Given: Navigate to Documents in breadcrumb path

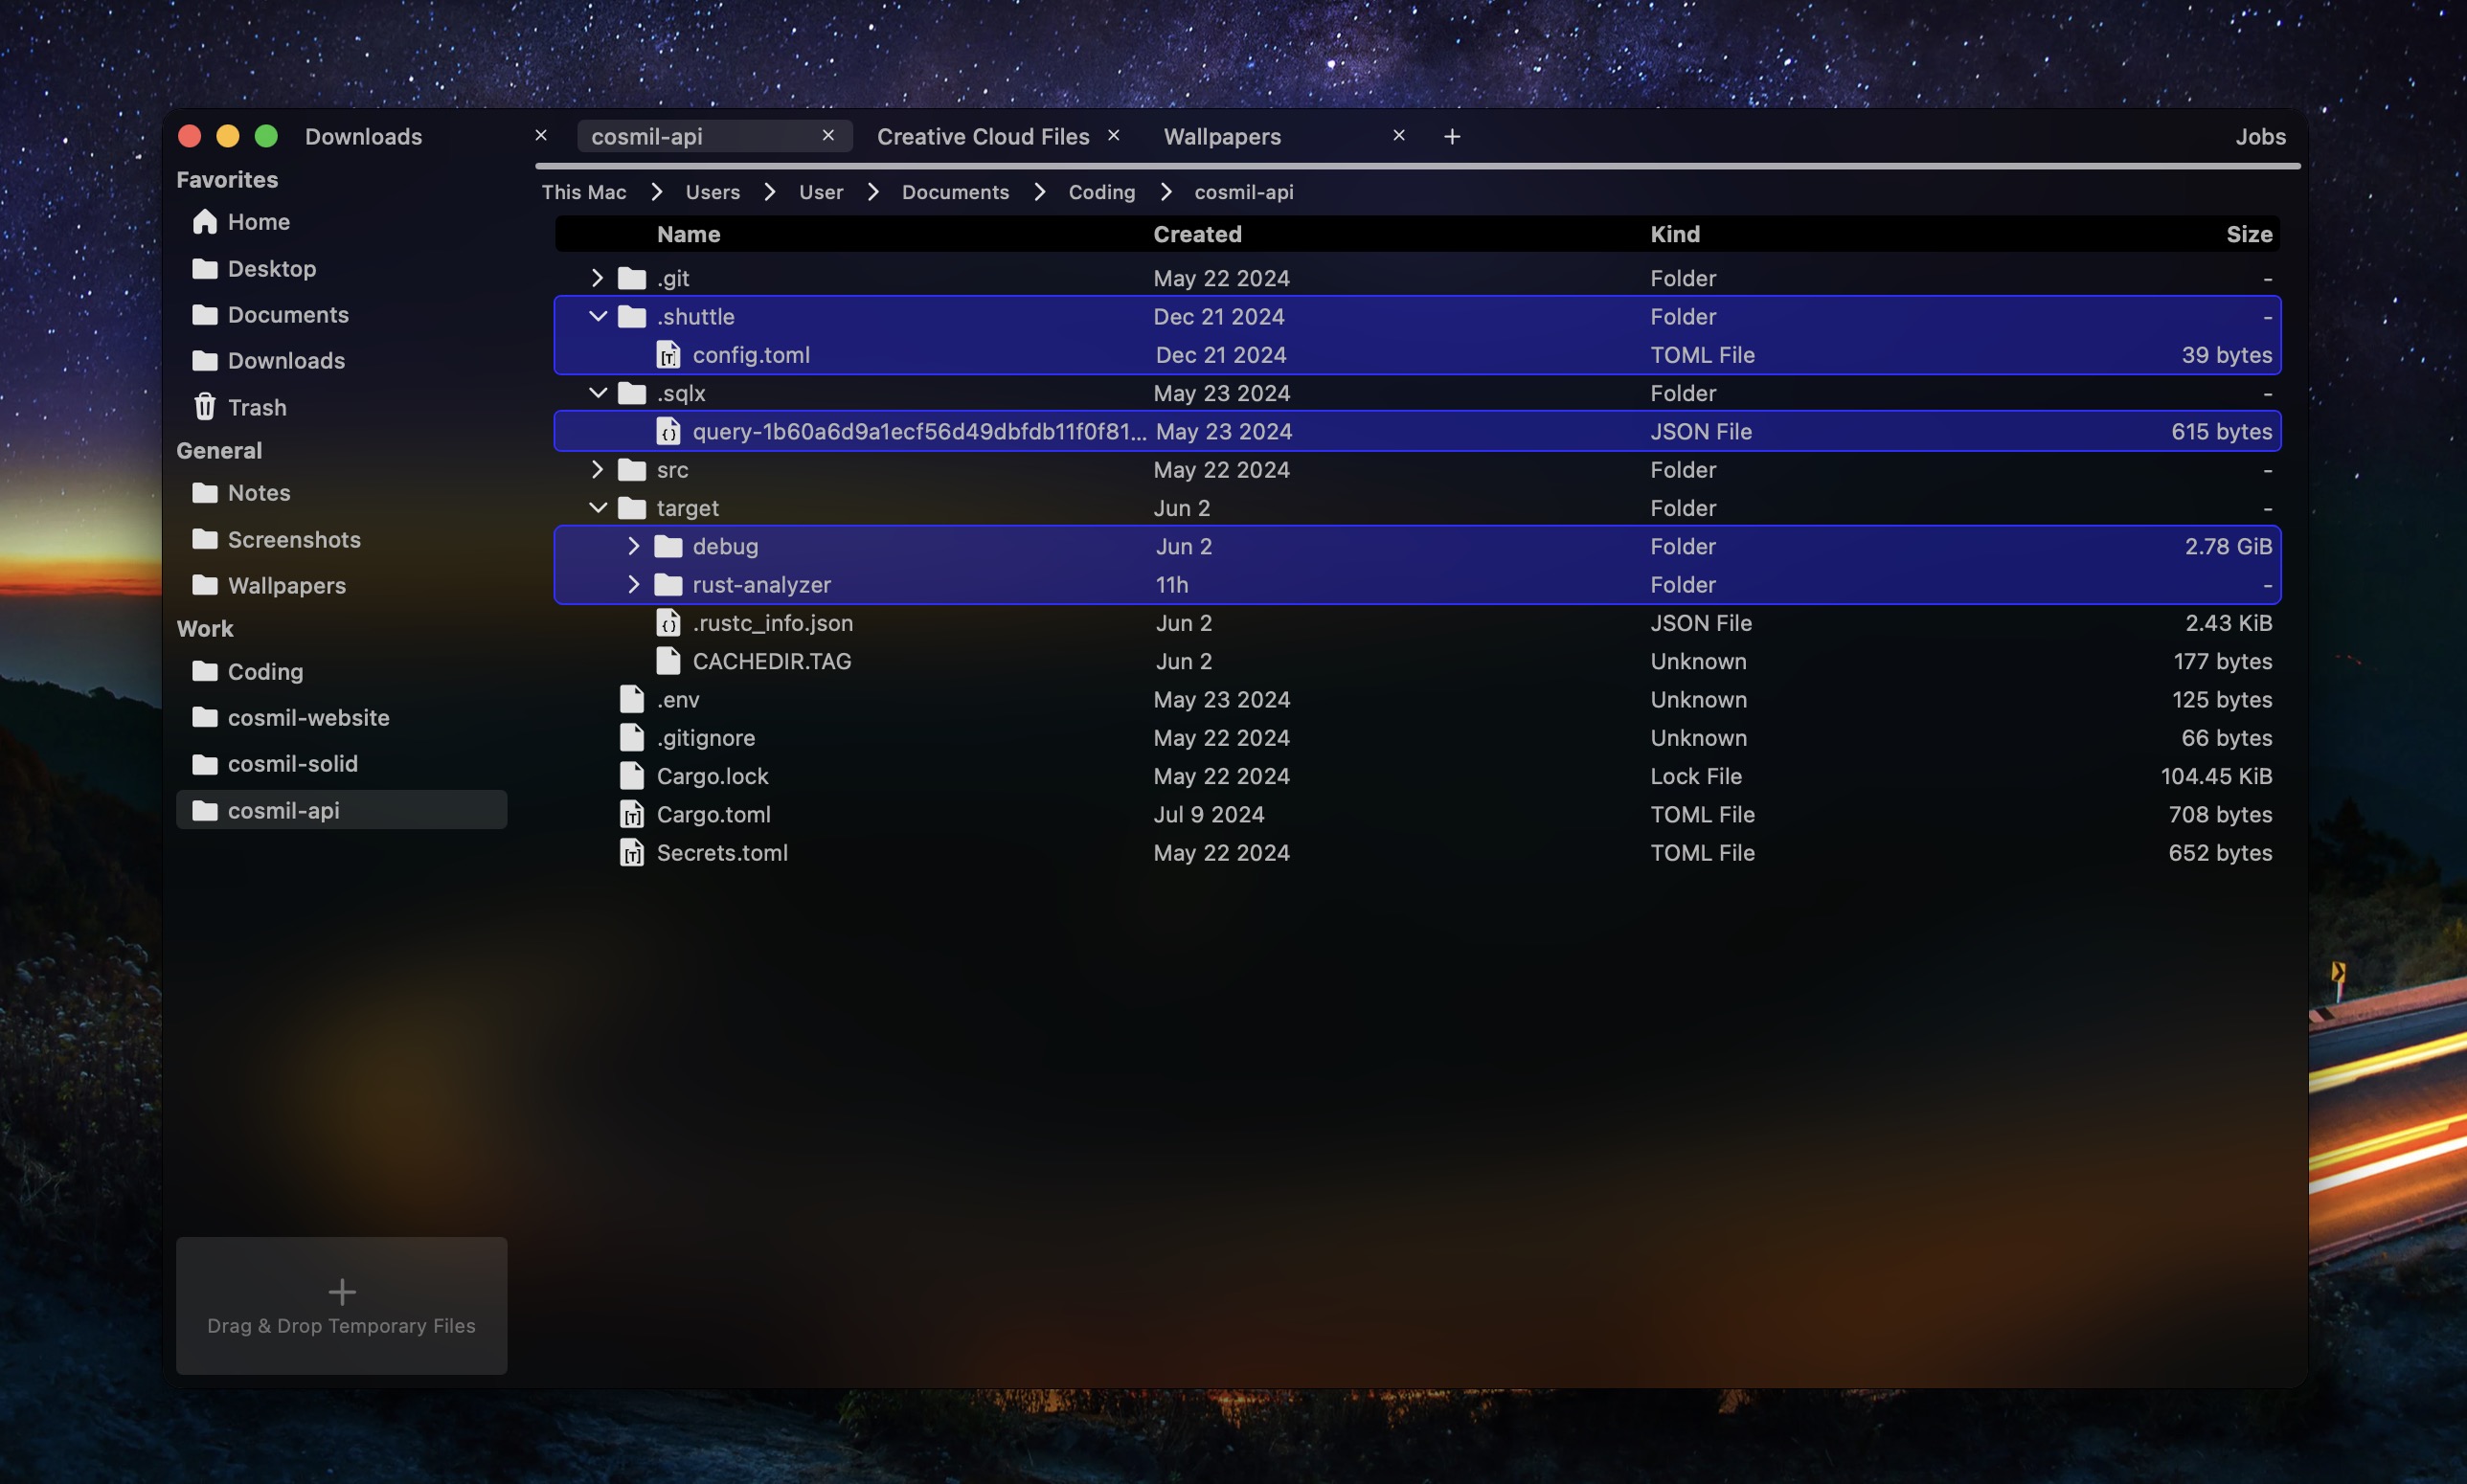Looking at the screenshot, I should pos(955,192).
